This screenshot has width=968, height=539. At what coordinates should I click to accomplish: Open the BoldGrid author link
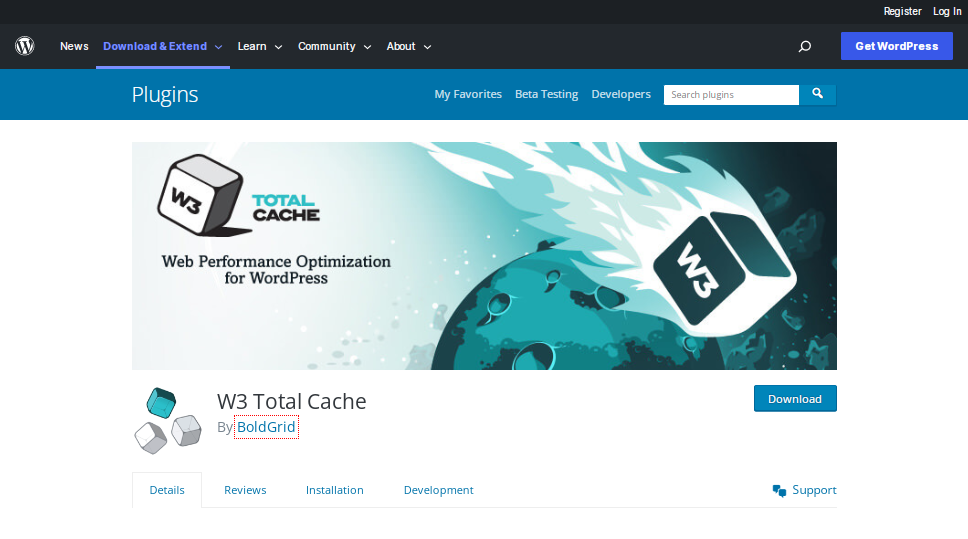(266, 427)
